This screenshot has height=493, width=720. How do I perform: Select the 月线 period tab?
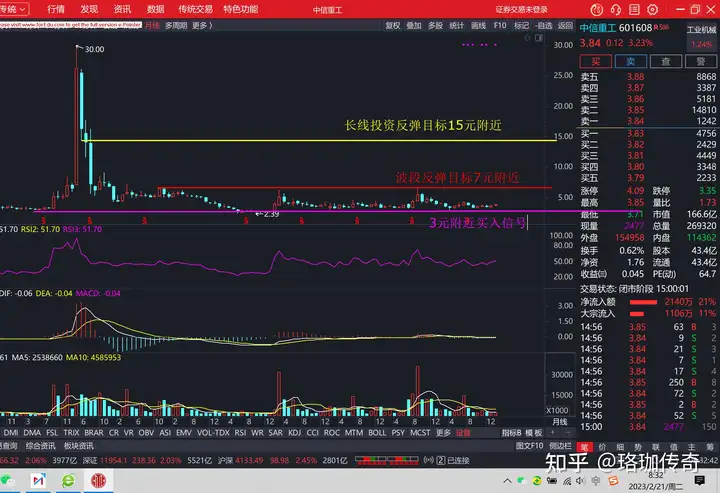pos(152,25)
